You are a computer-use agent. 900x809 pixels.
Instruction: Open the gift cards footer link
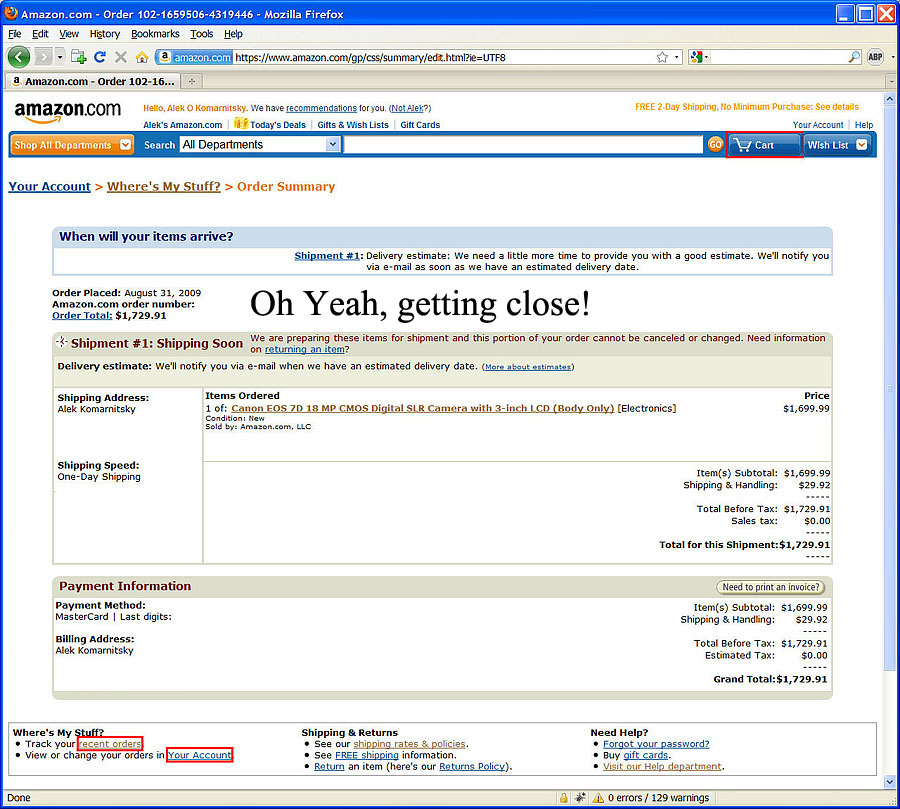646,755
